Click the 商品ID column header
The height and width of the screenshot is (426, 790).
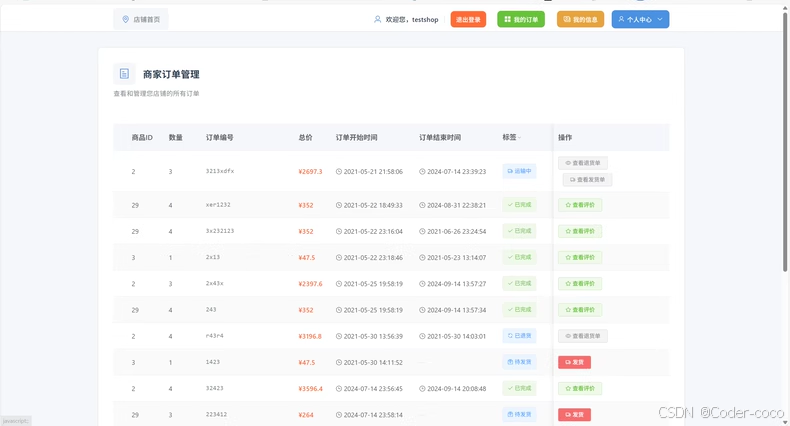[x=142, y=137]
